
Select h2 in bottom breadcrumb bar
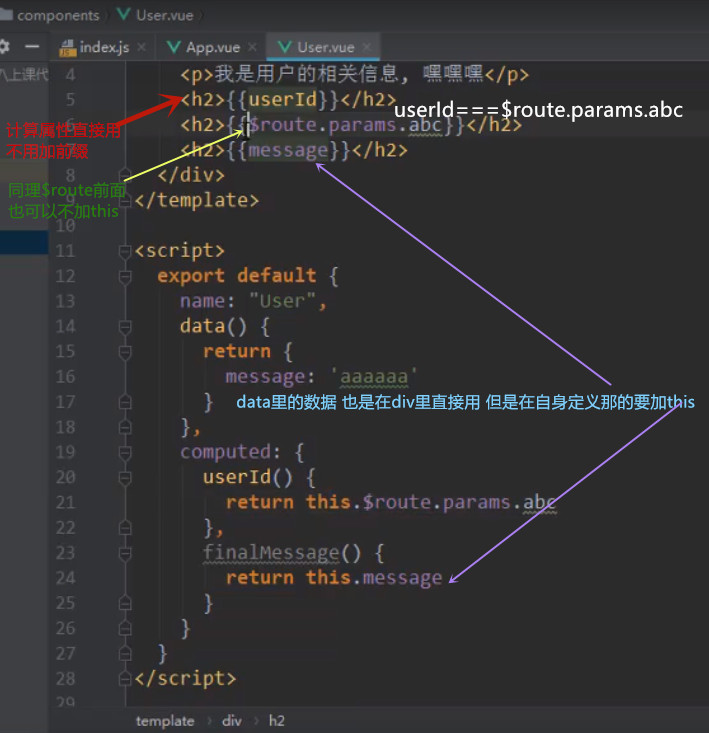(x=277, y=720)
